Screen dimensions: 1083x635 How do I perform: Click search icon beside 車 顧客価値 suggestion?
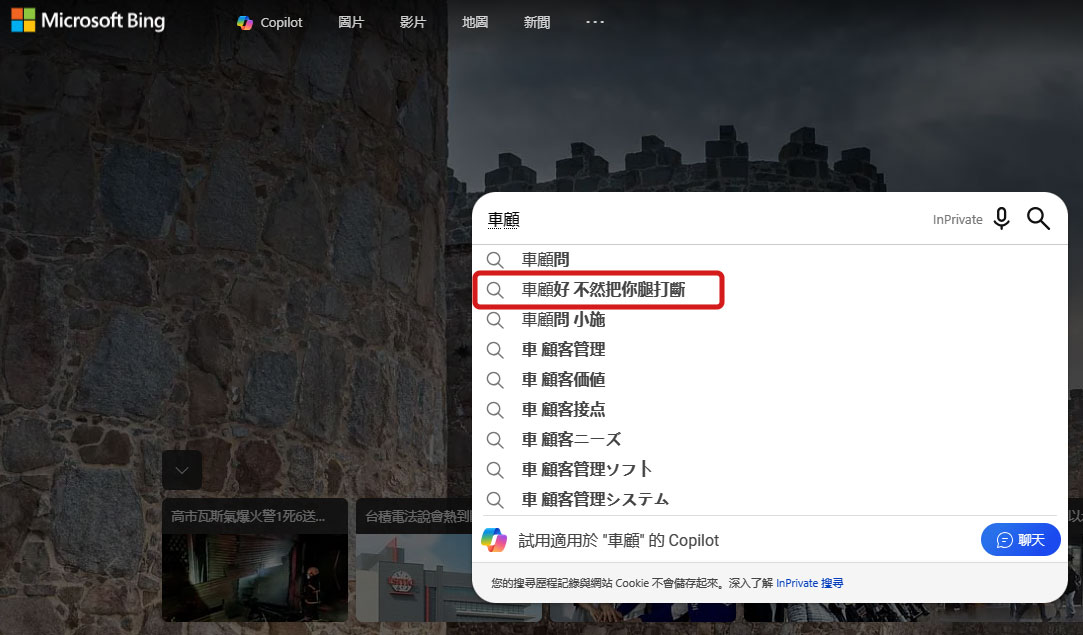pyautogui.click(x=495, y=379)
